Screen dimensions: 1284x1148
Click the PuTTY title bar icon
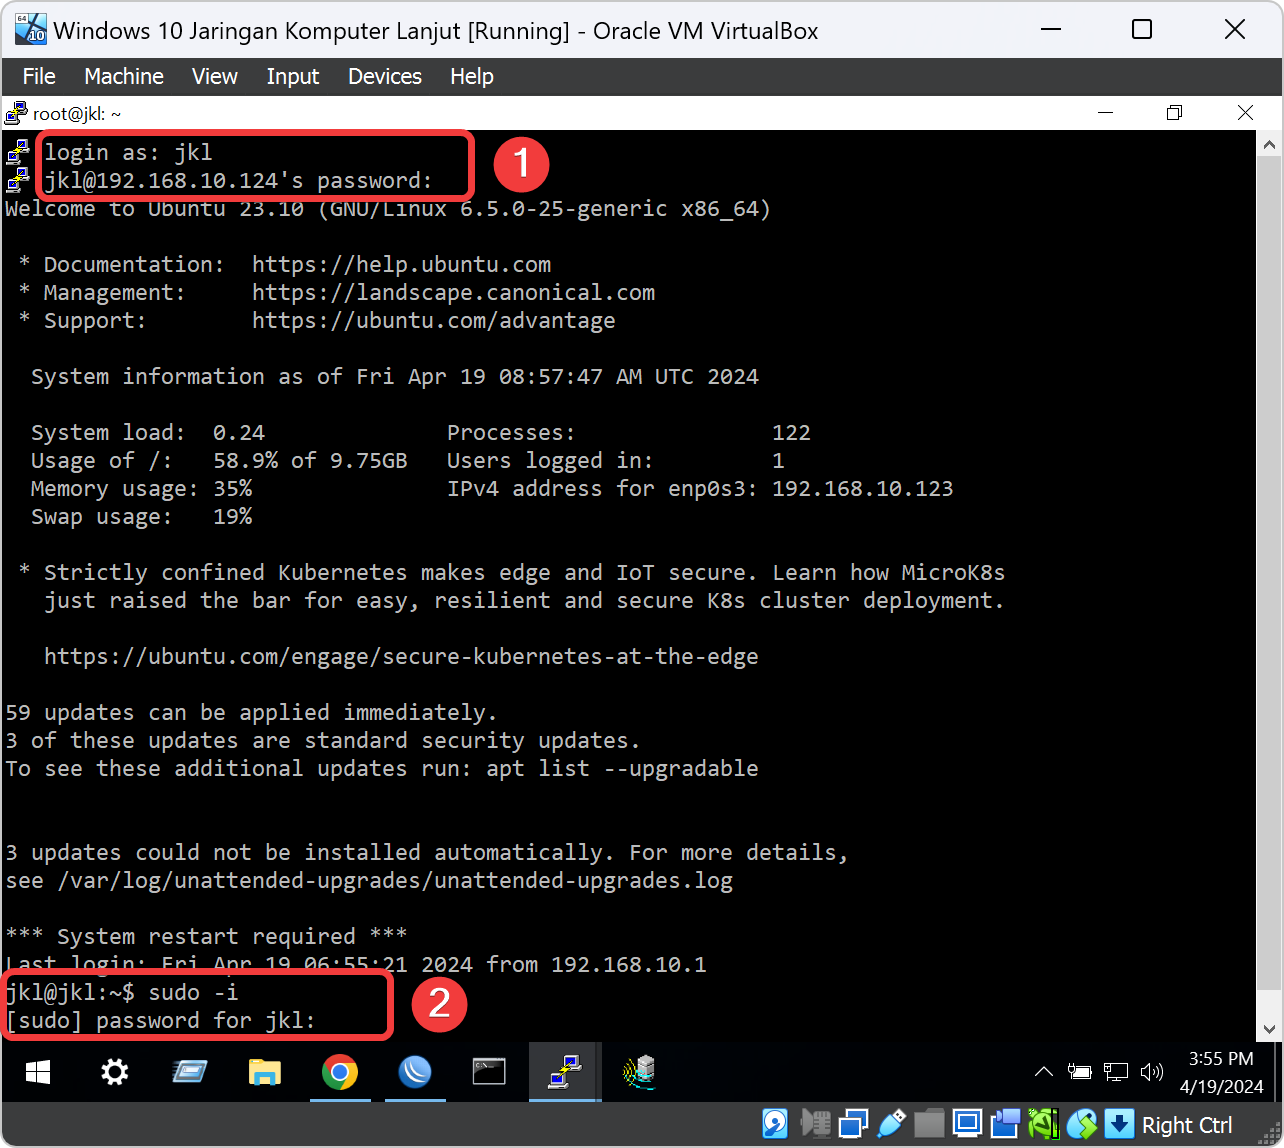(x=16, y=113)
